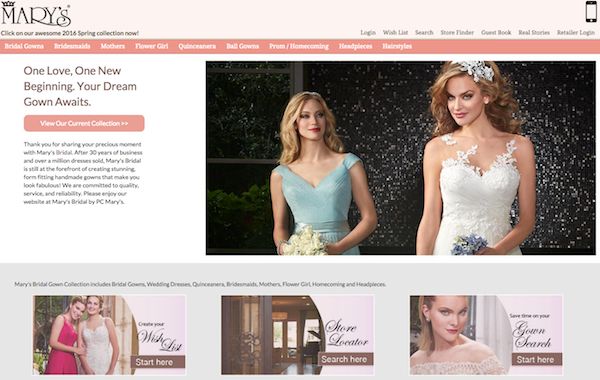600x380 pixels.
Task: Open the Retailer Login link
Action: (x=576, y=33)
